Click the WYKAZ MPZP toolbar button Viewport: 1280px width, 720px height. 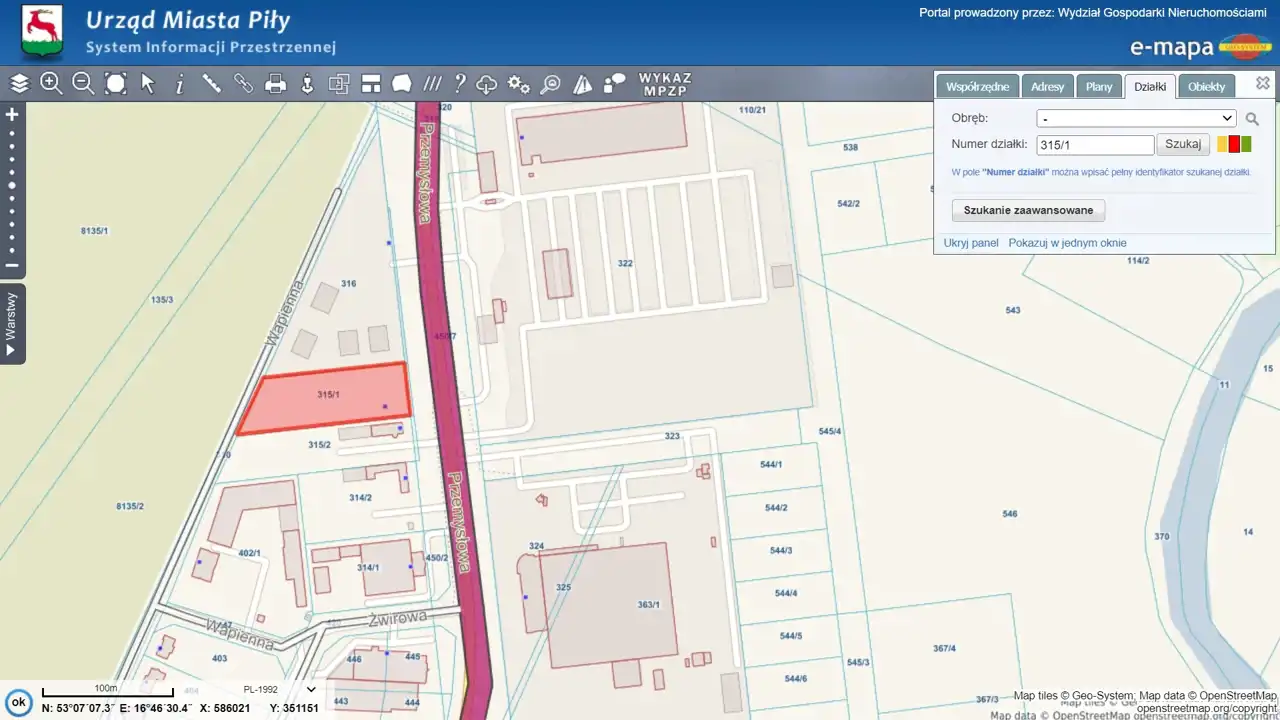click(665, 84)
